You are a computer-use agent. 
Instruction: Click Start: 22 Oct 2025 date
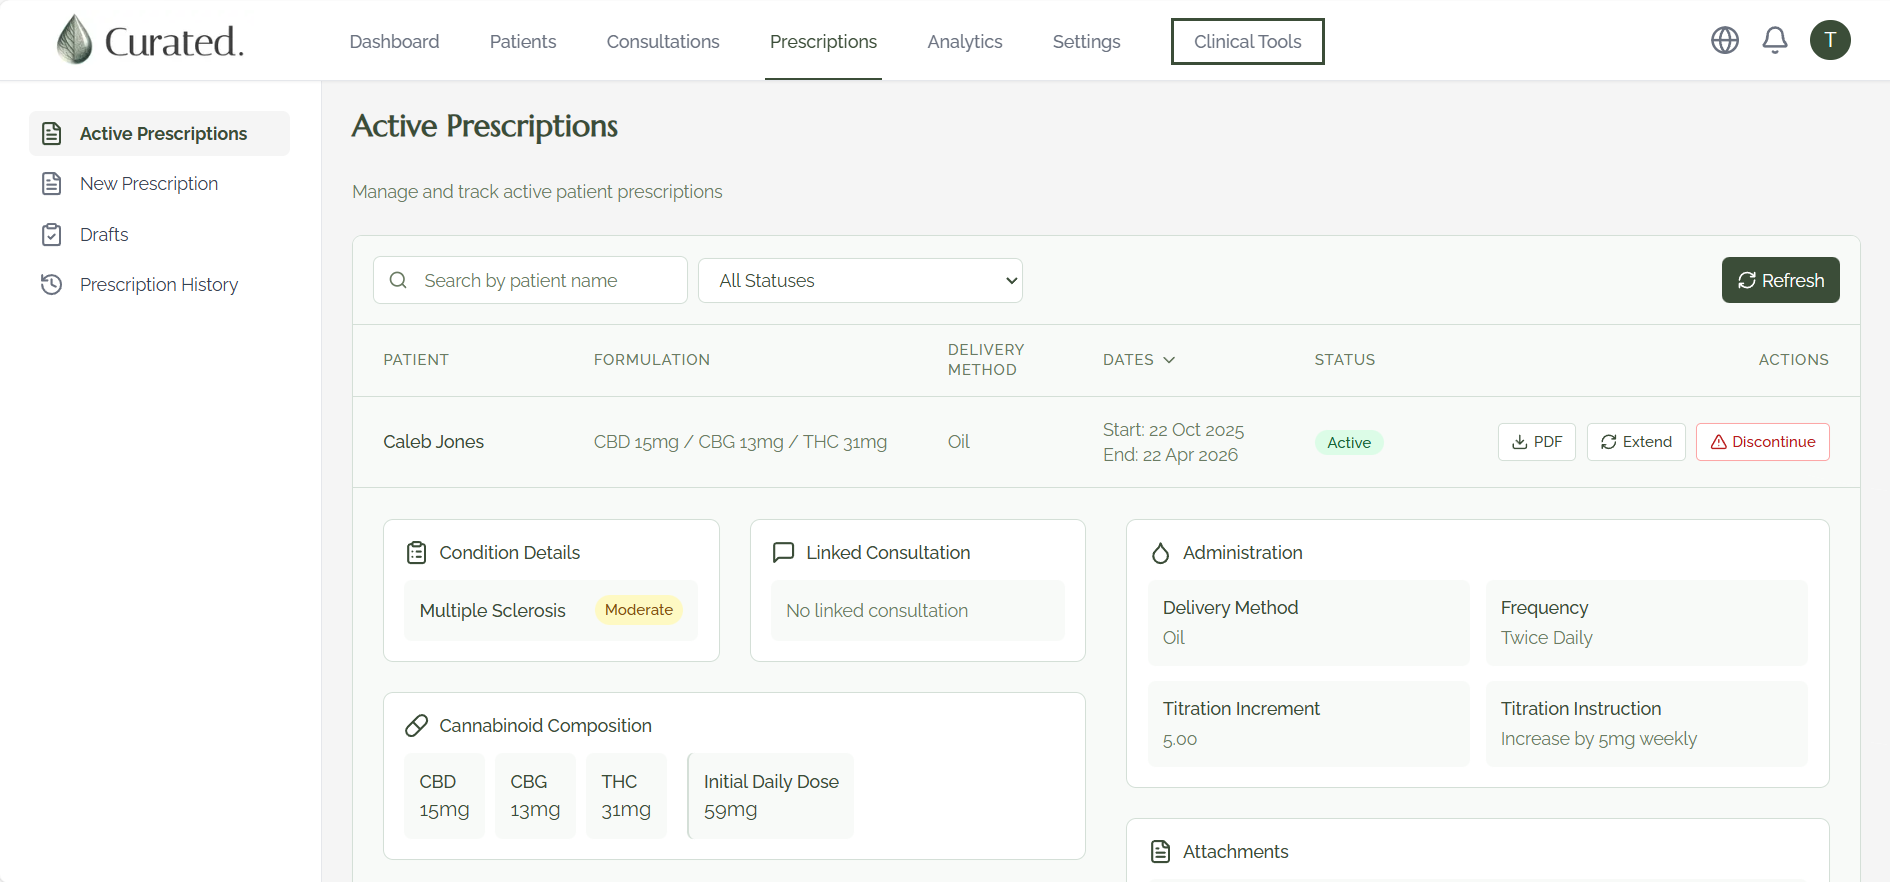1173,430
